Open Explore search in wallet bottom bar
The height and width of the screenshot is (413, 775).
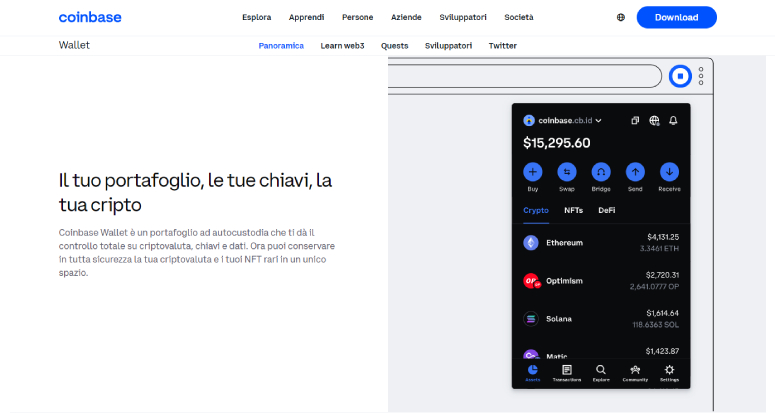(x=601, y=373)
